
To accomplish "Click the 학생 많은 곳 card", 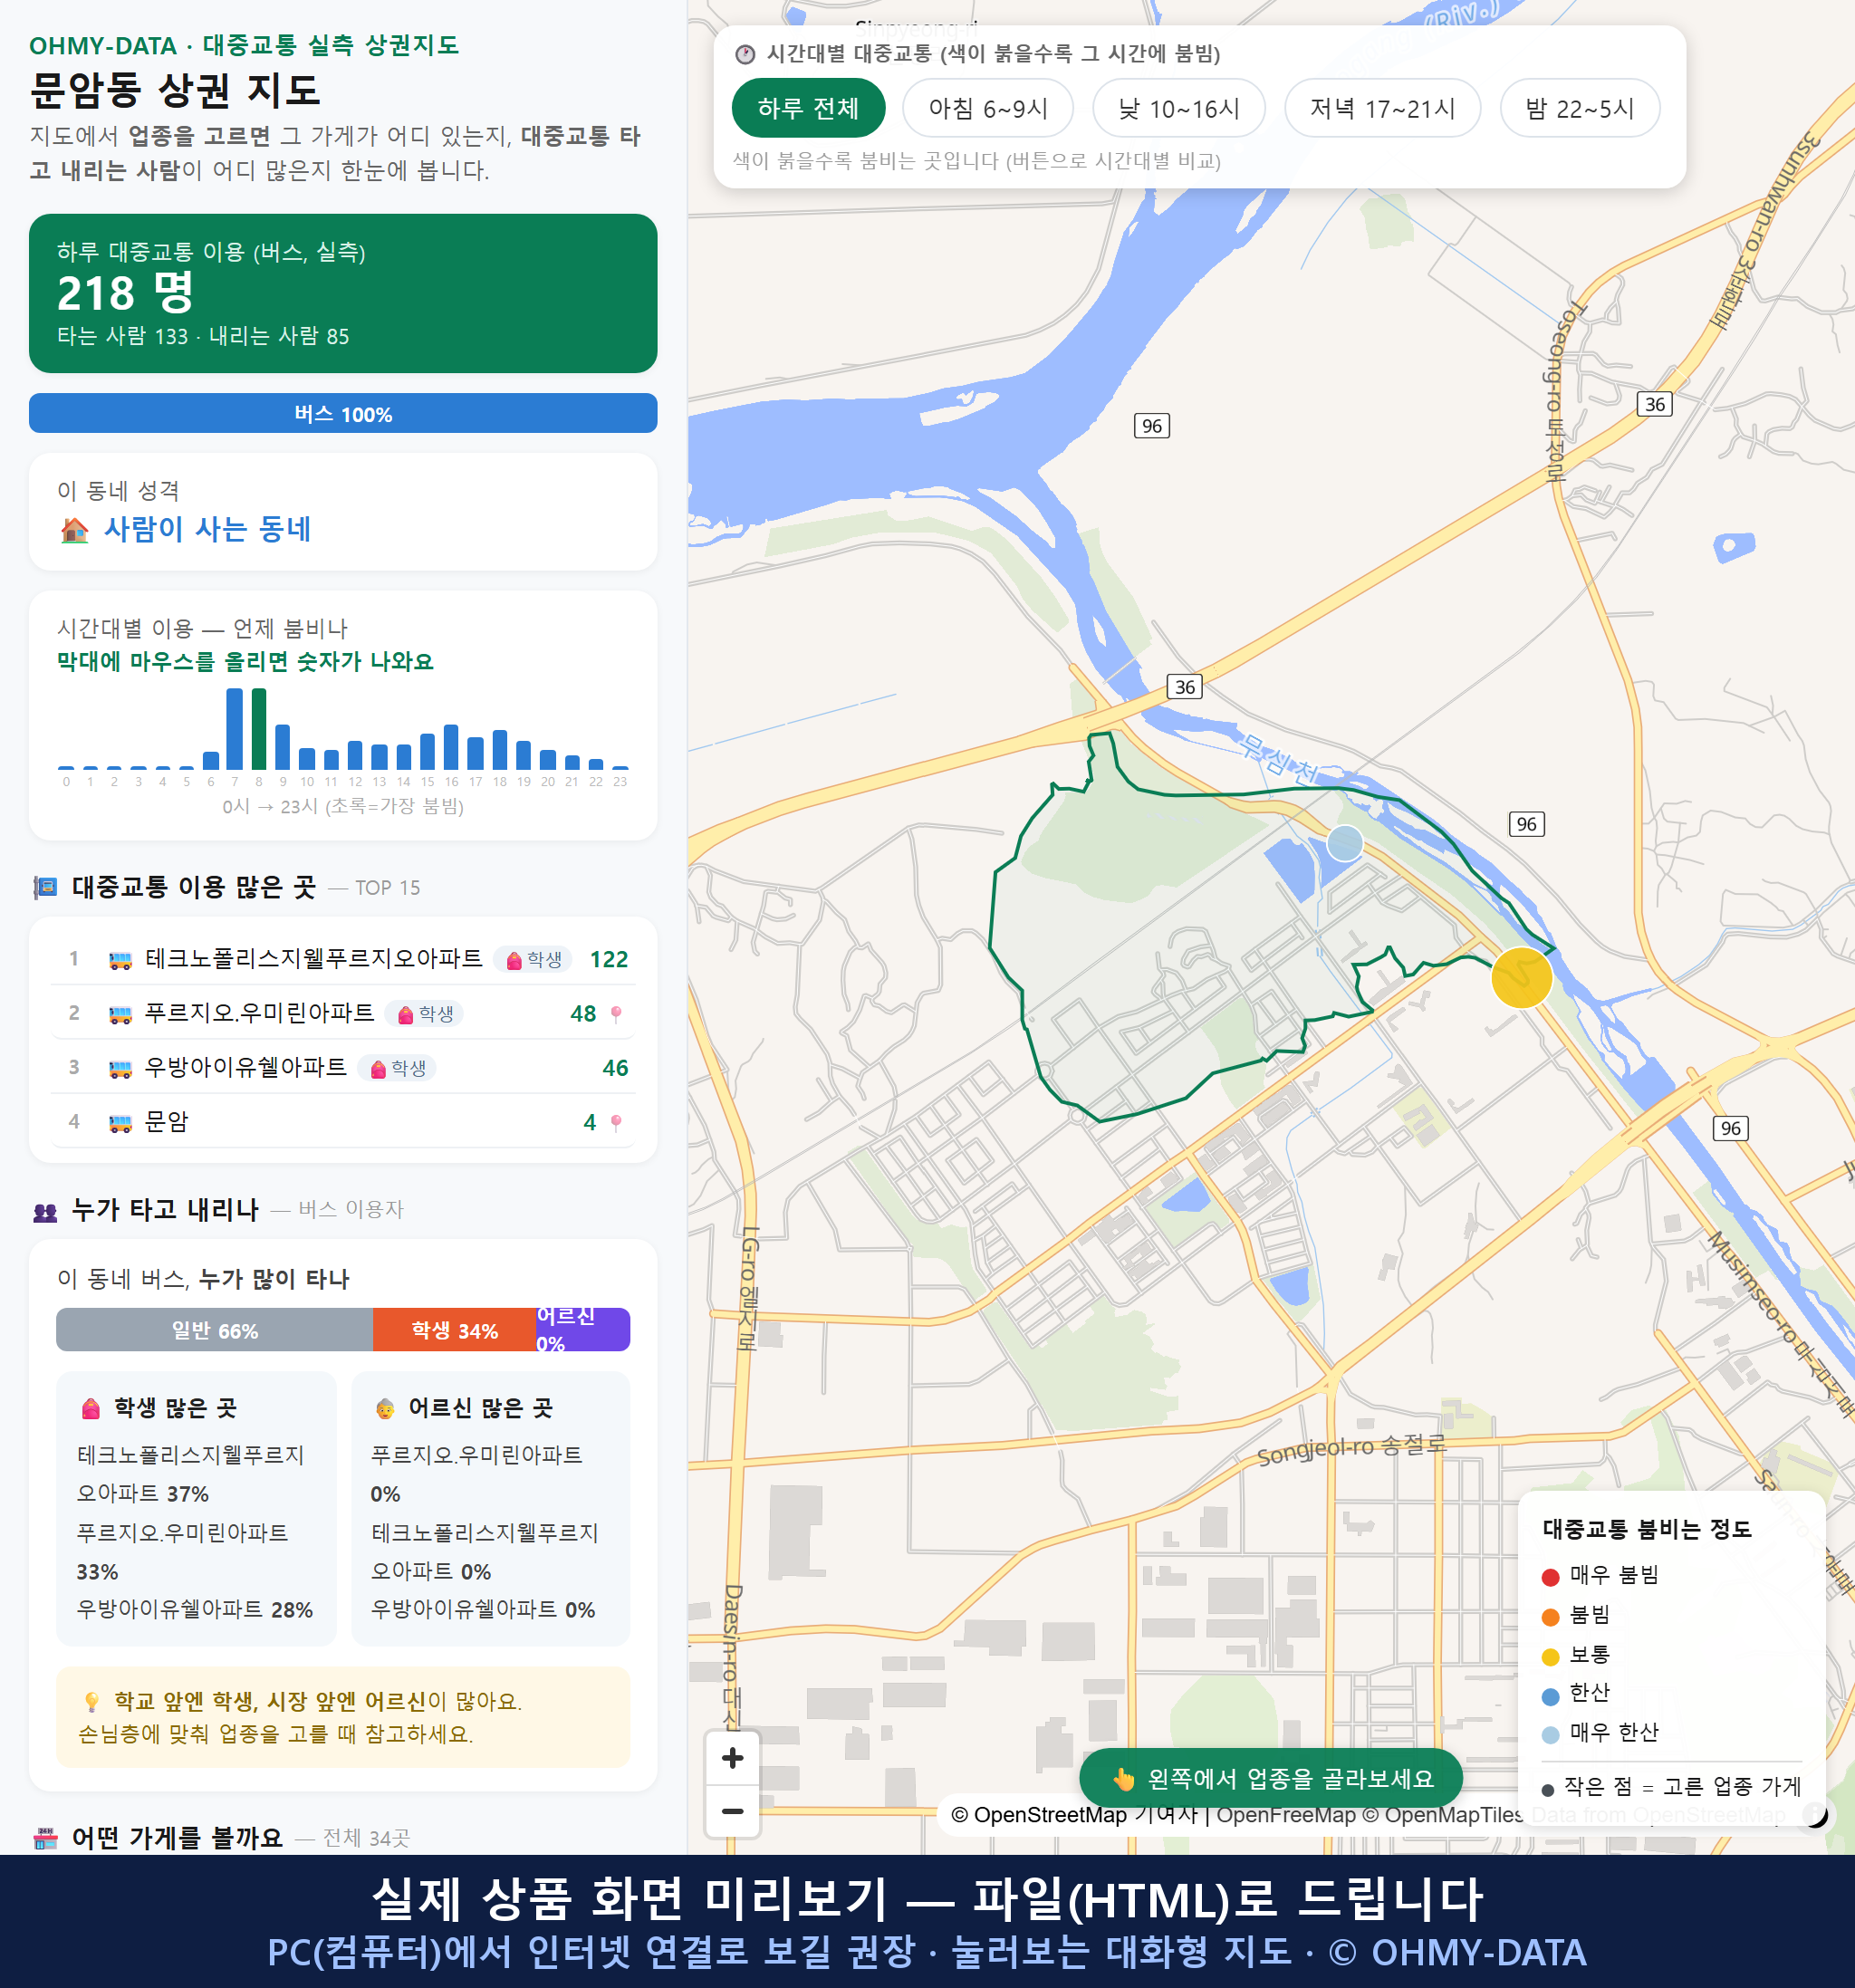I will click(x=196, y=1508).
